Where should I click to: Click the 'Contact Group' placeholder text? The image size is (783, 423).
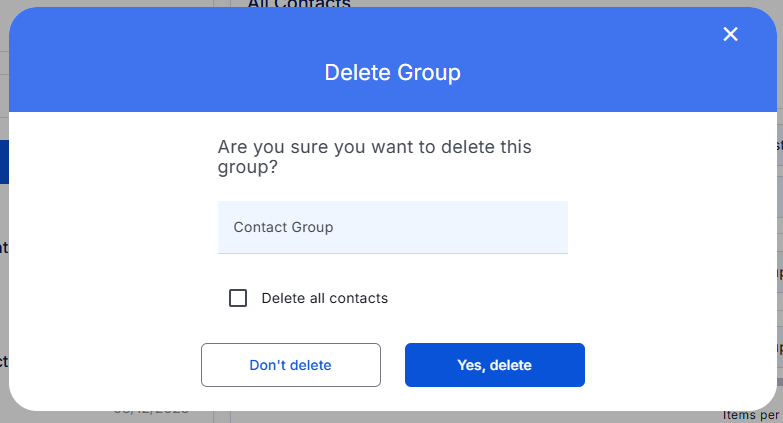click(283, 227)
